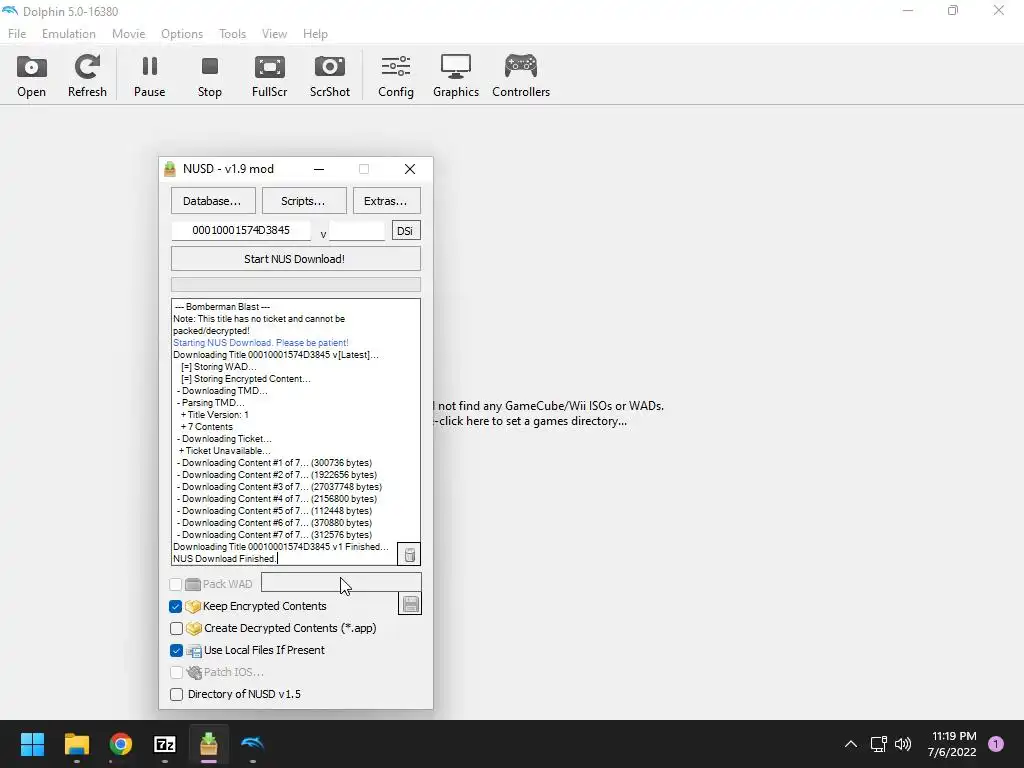Open the volume control in system tray
Image resolution: width=1024 pixels, height=768 pixels.
coord(903,744)
